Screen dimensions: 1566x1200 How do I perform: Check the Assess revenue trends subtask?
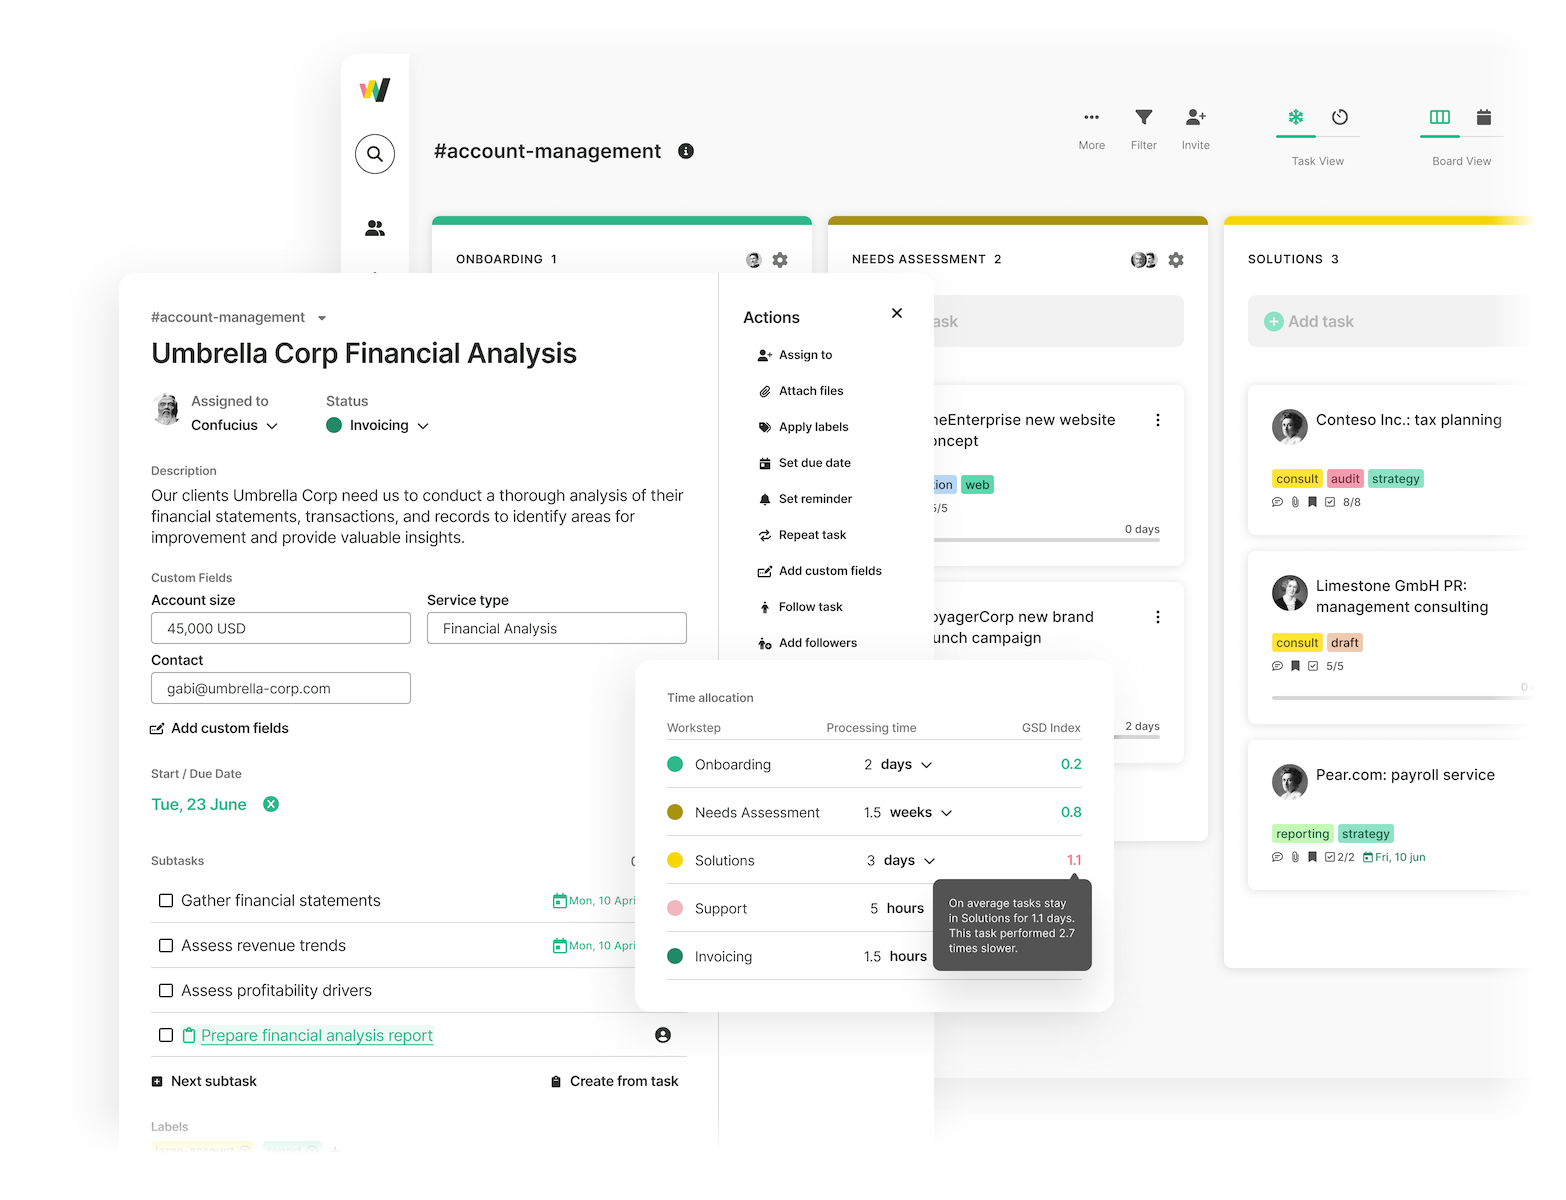(166, 946)
